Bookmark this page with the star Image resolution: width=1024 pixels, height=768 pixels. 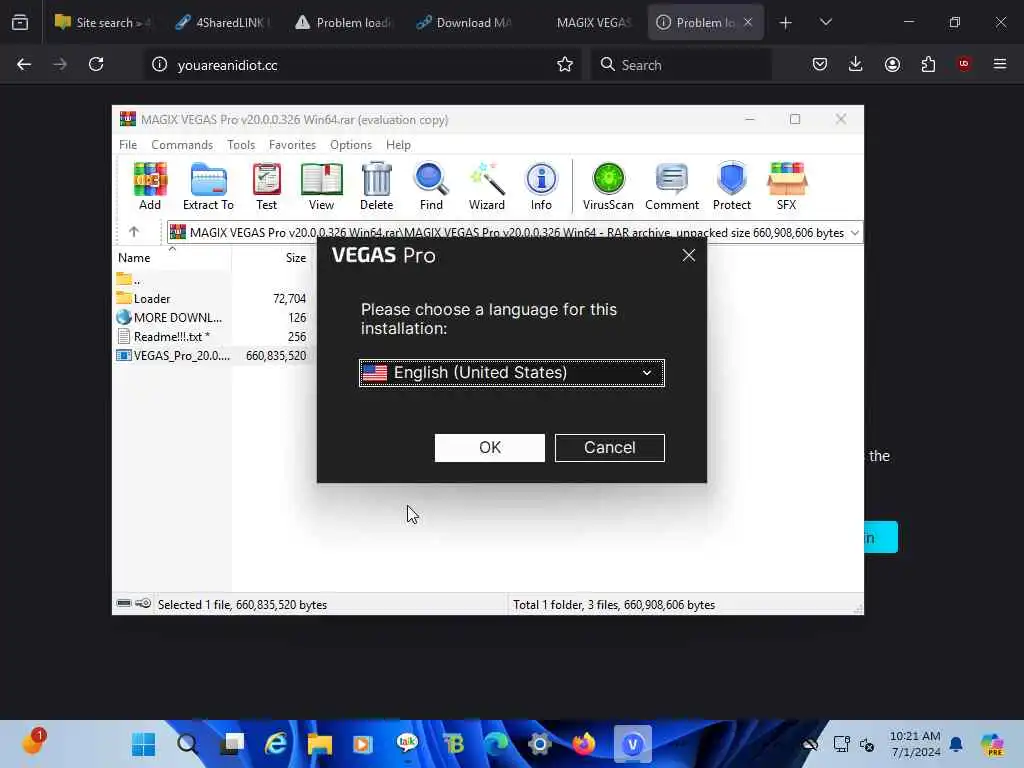click(565, 64)
